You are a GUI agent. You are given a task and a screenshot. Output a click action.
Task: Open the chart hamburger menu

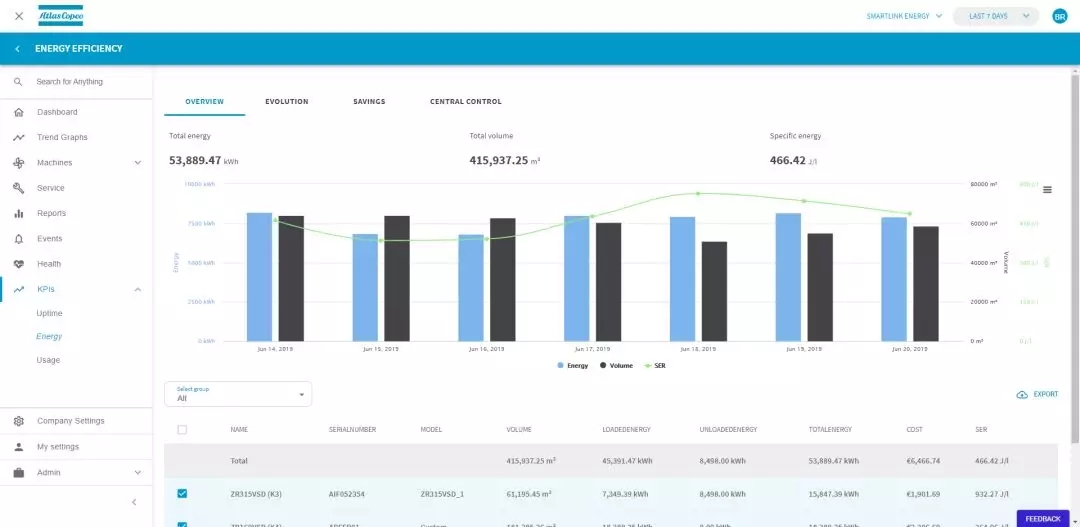click(x=1047, y=190)
